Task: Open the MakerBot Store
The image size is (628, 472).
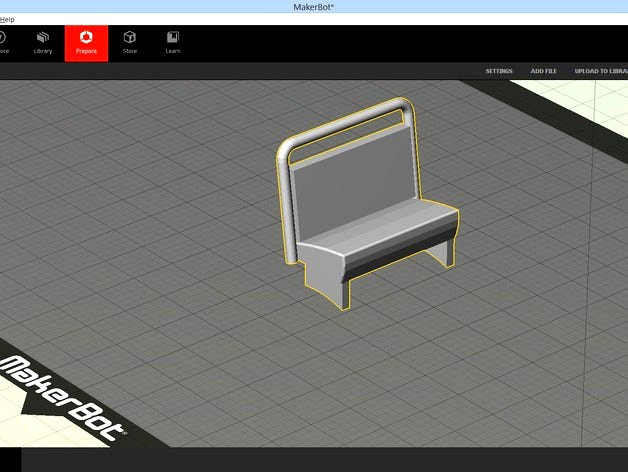Action: [x=130, y=43]
